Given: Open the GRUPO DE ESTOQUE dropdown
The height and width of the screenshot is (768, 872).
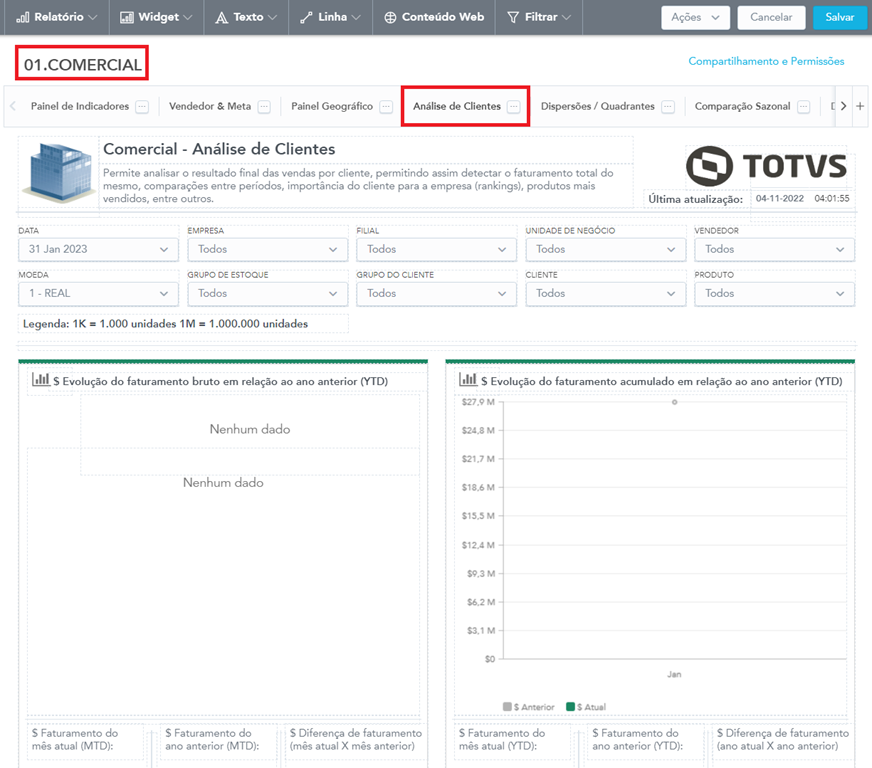Looking at the screenshot, I should 267,294.
